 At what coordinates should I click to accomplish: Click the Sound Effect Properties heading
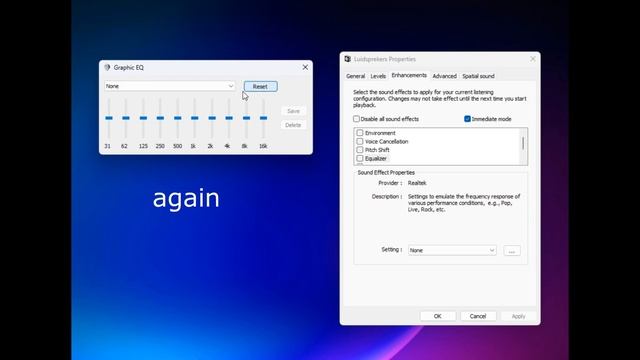click(386, 173)
